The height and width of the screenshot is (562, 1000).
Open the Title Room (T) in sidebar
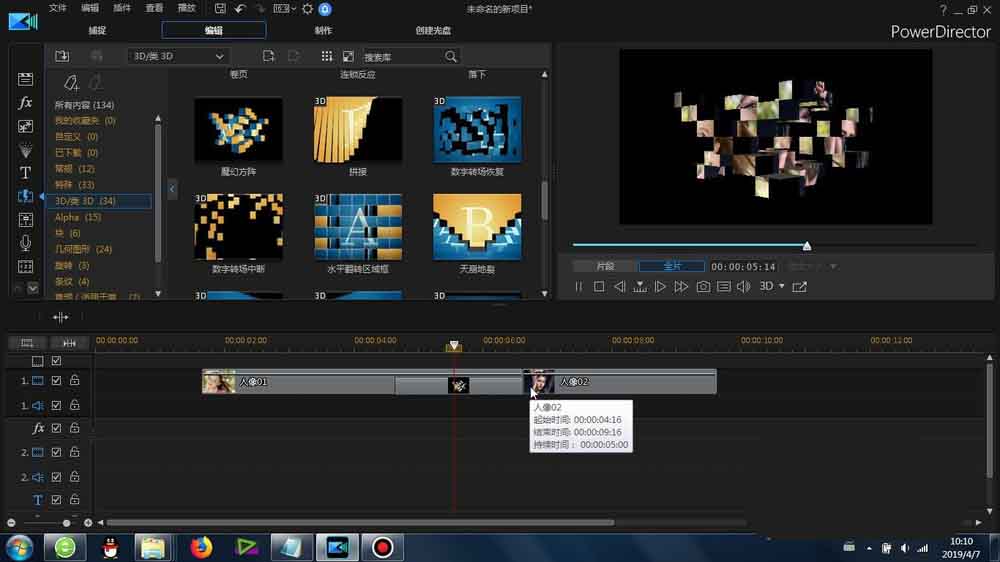point(26,172)
